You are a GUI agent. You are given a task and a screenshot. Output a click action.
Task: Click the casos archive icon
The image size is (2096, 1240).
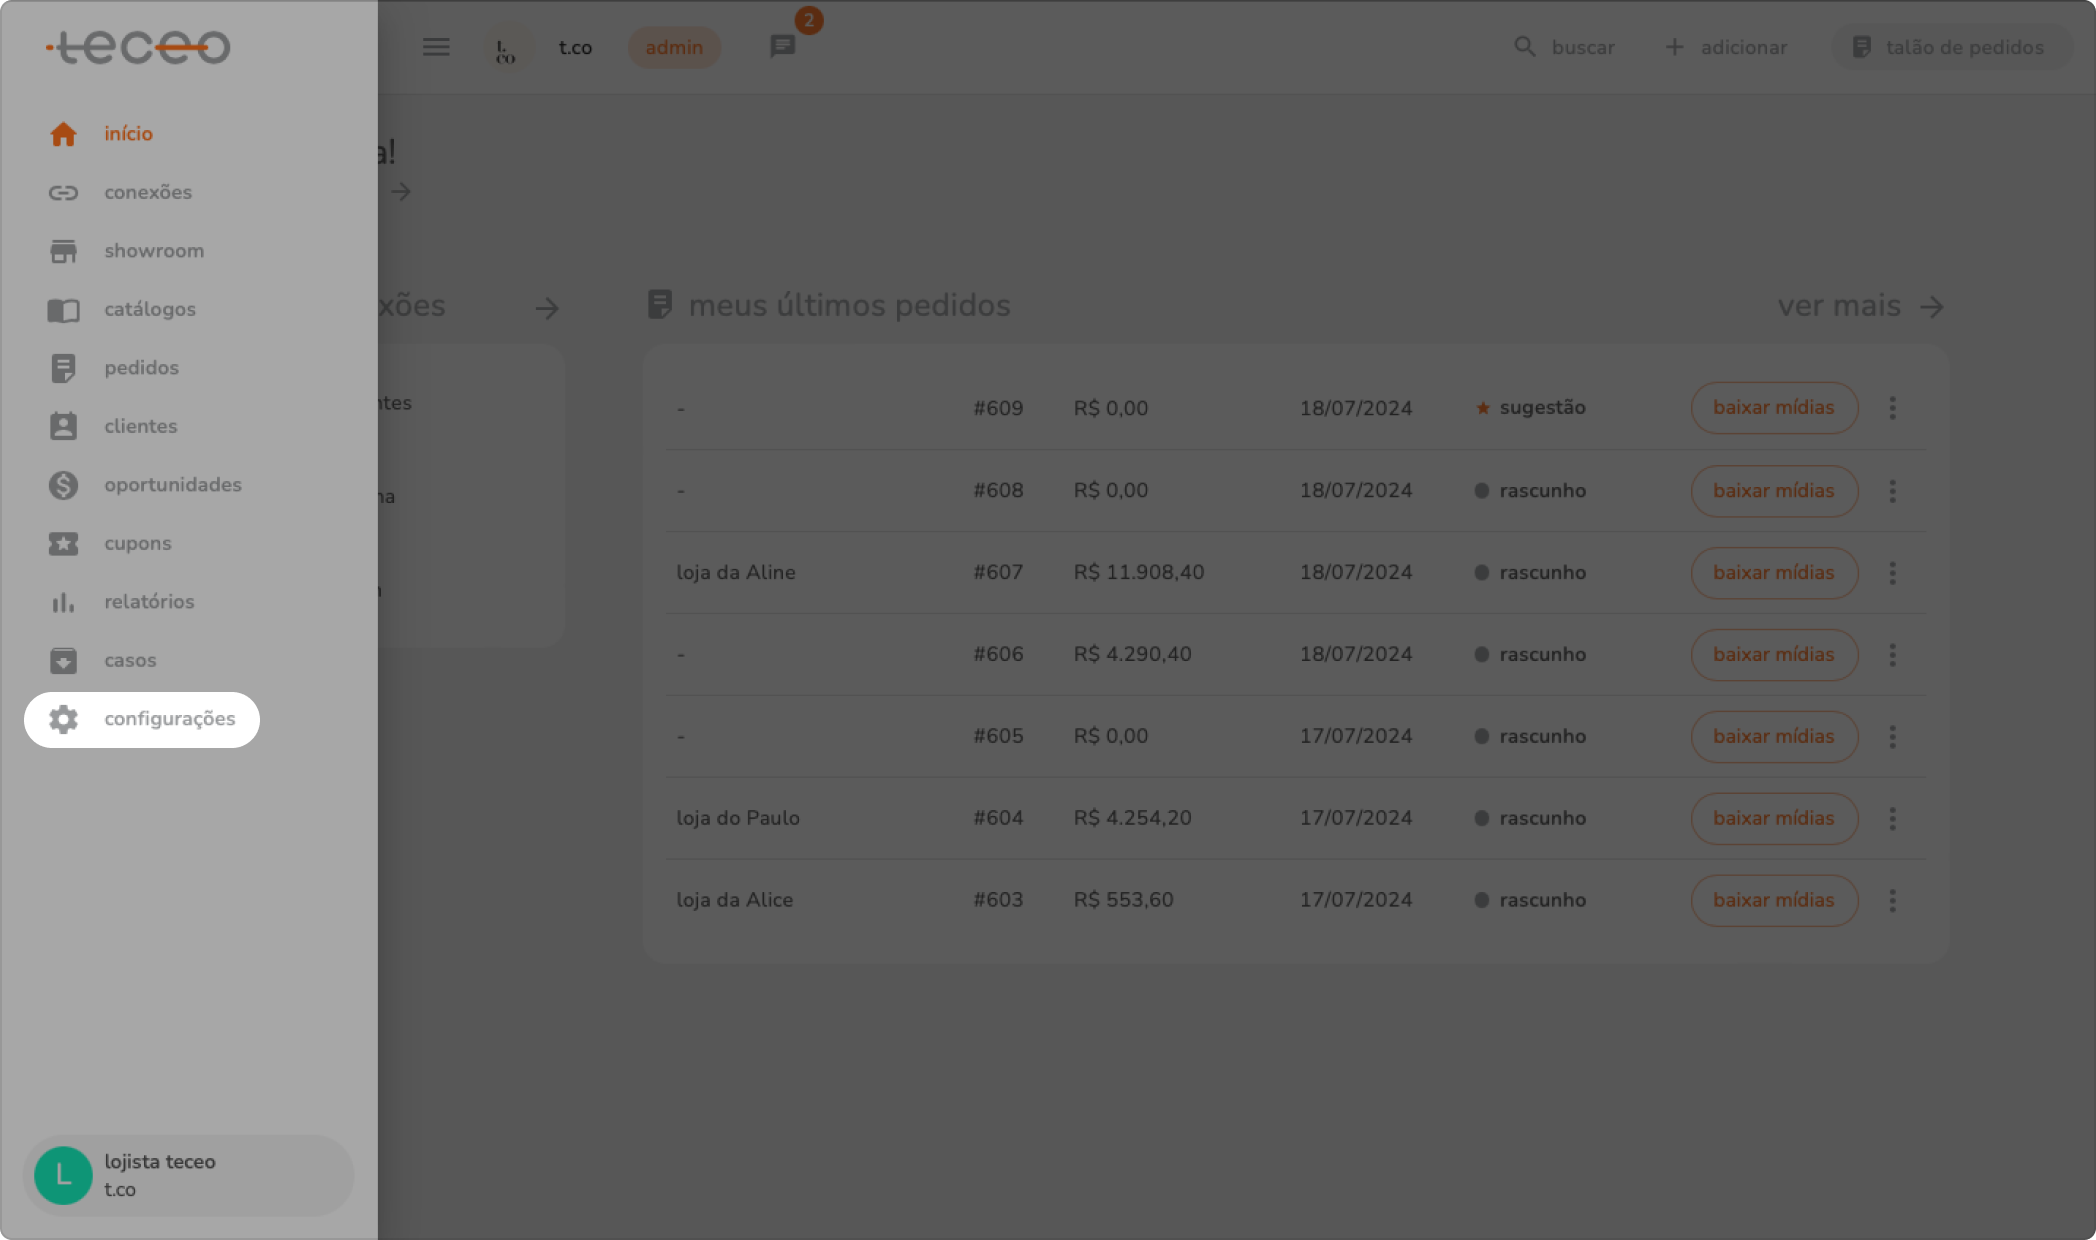pyautogui.click(x=63, y=661)
